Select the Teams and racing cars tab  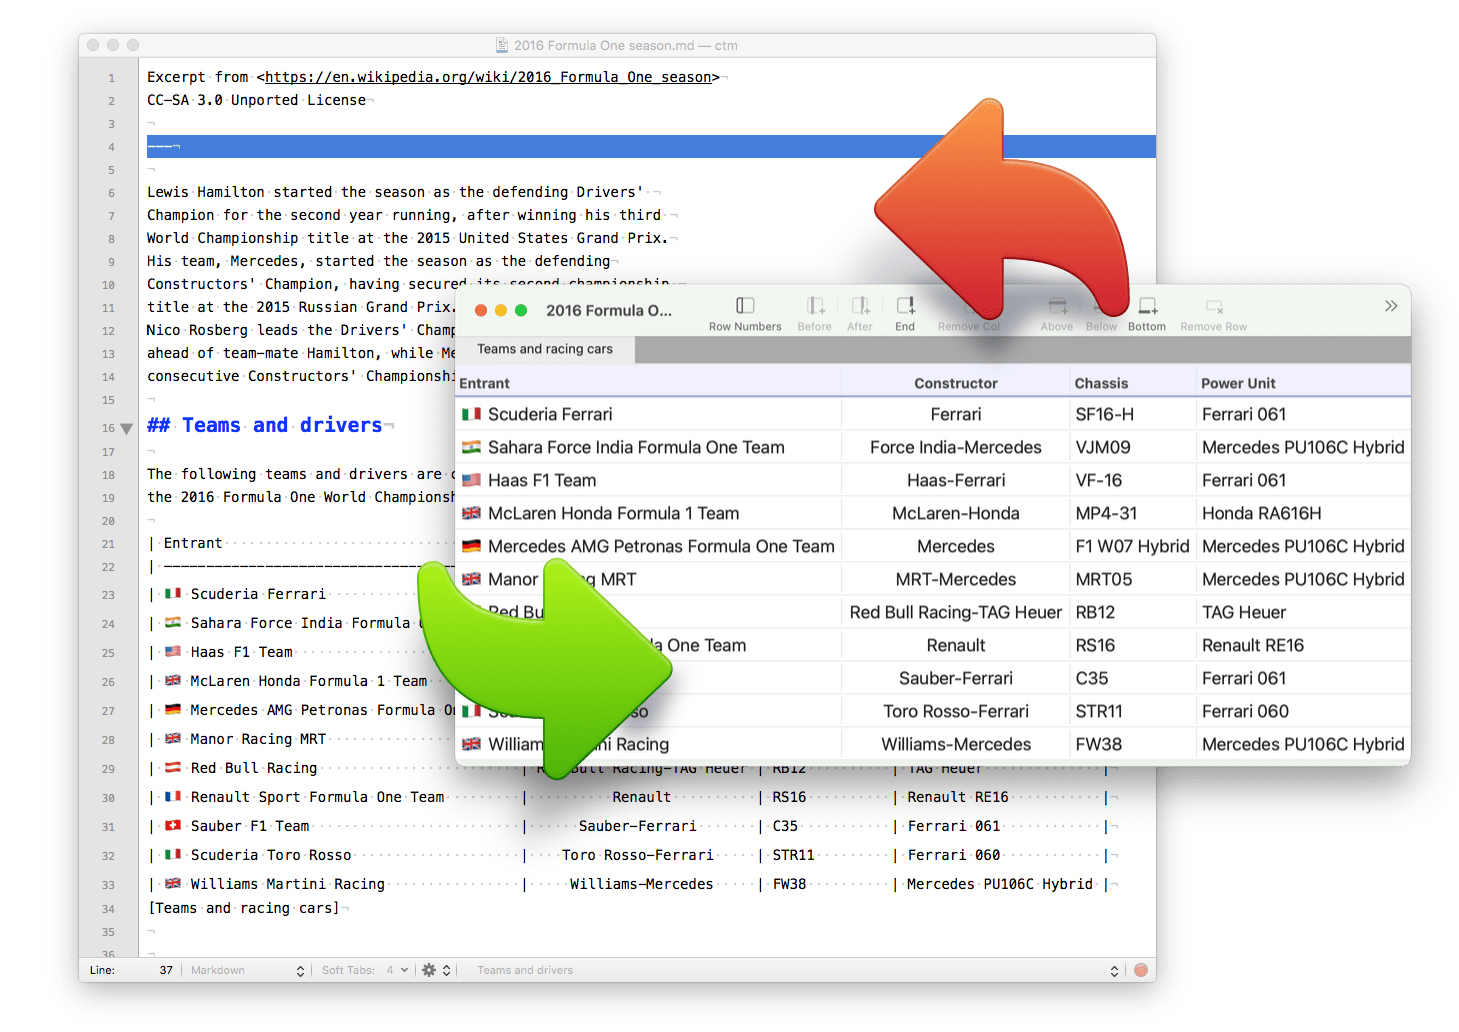point(545,349)
